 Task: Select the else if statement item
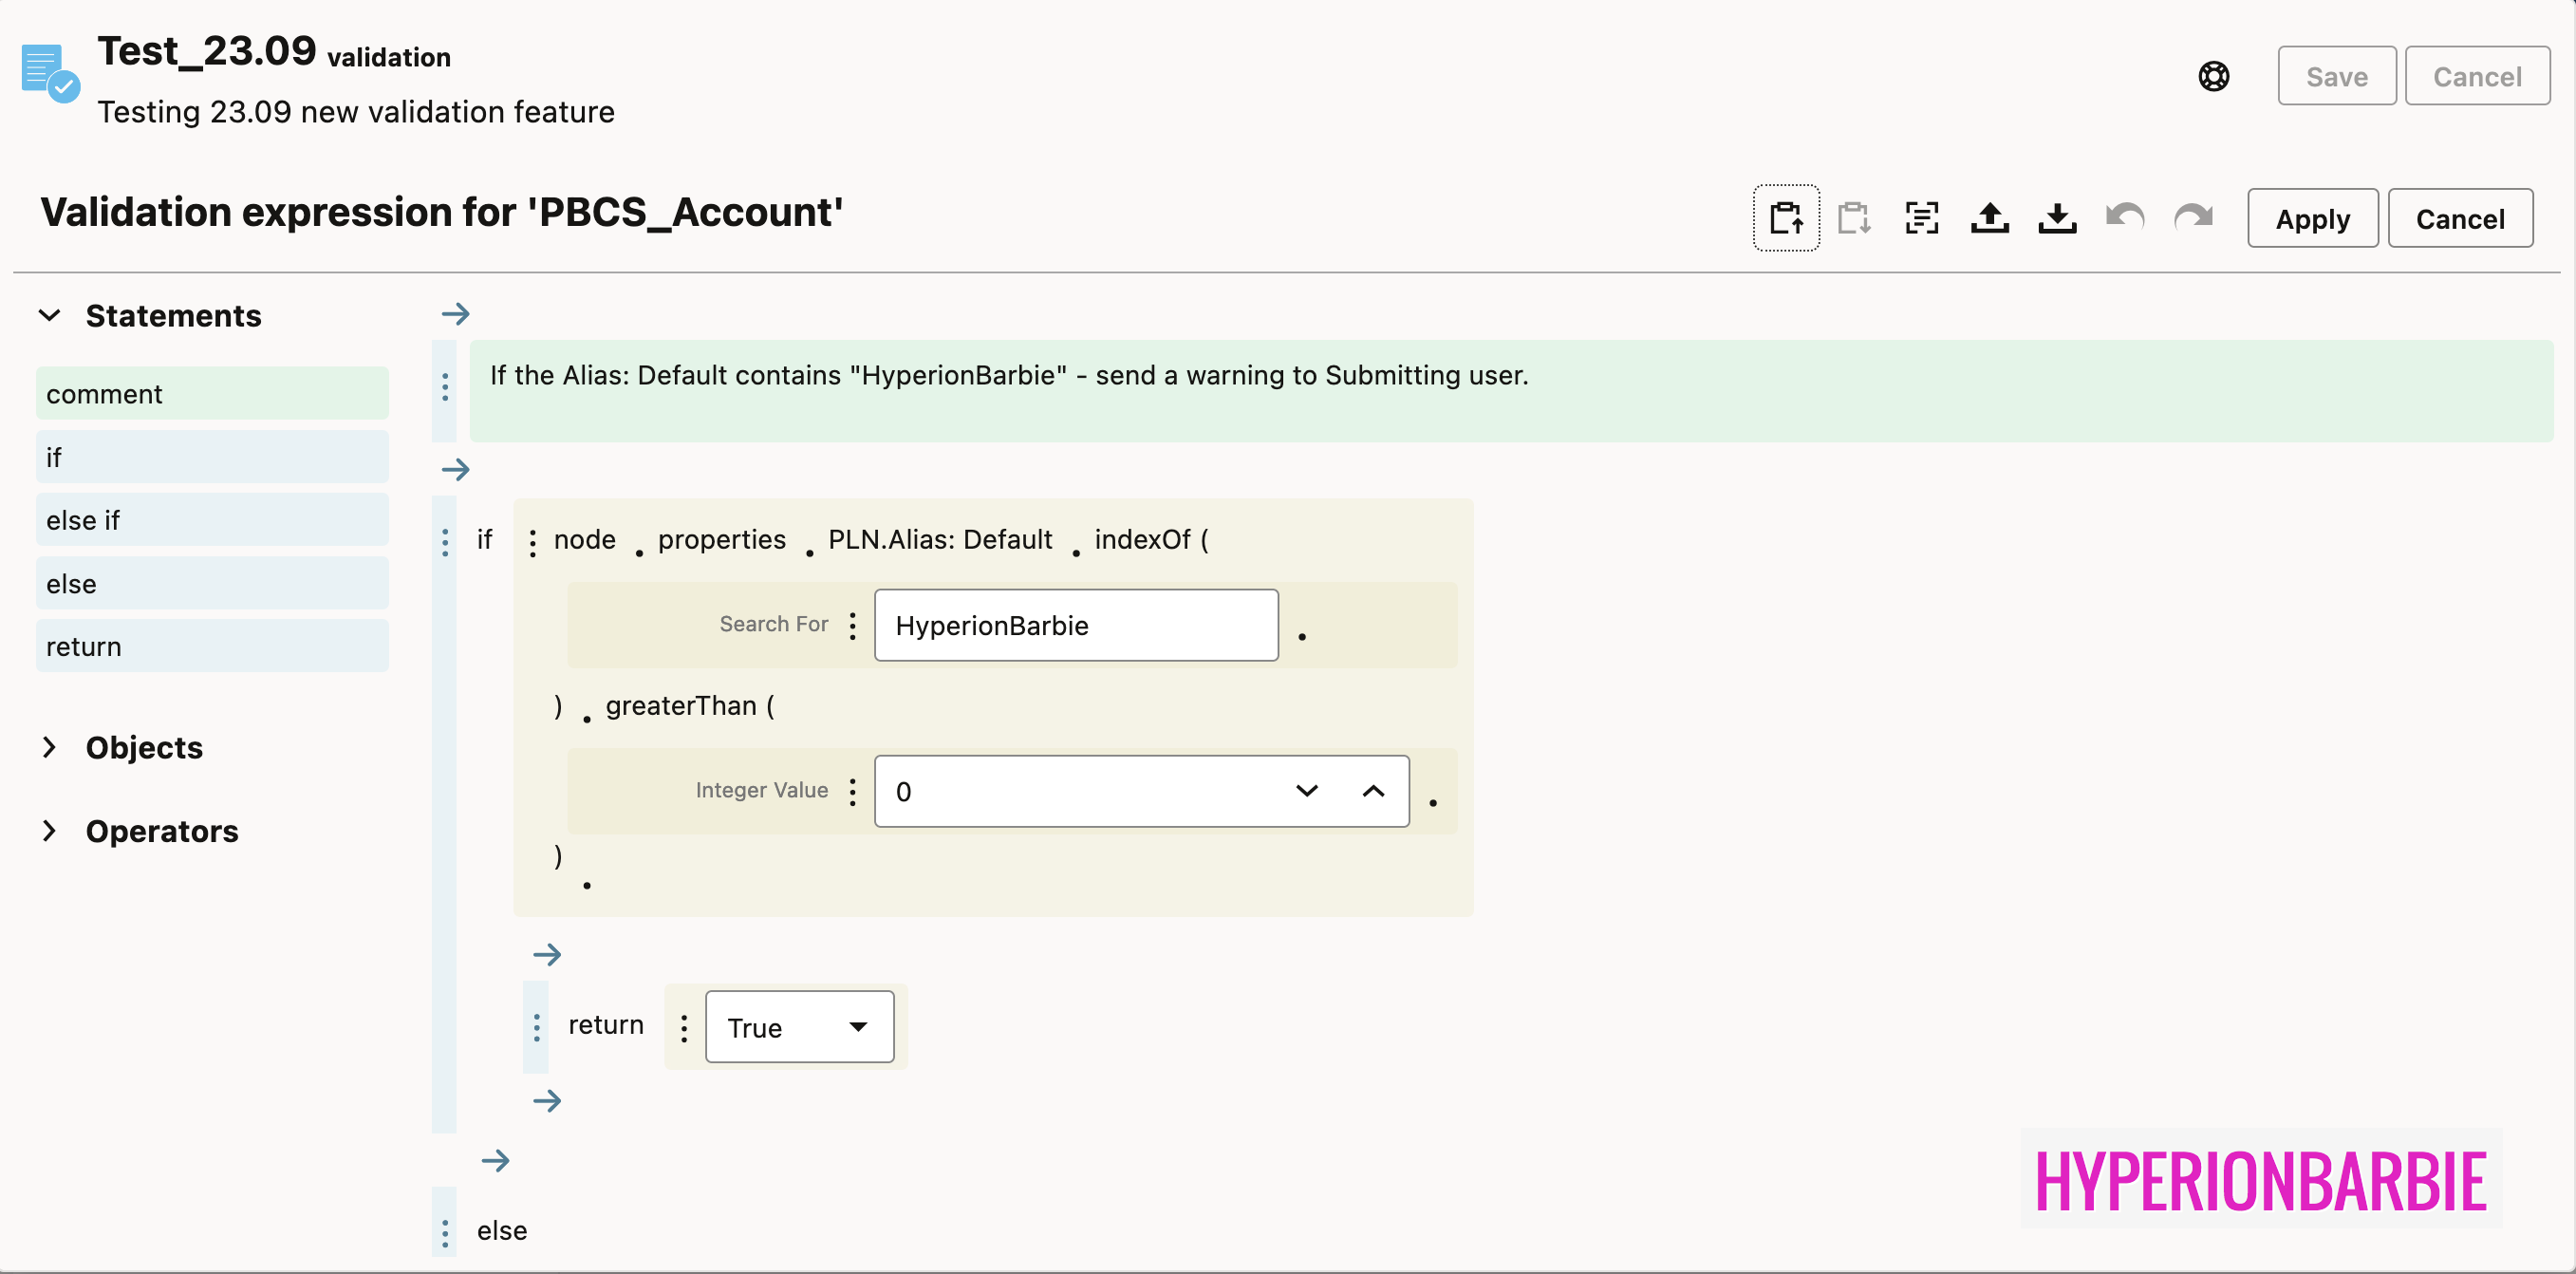(x=212, y=520)
